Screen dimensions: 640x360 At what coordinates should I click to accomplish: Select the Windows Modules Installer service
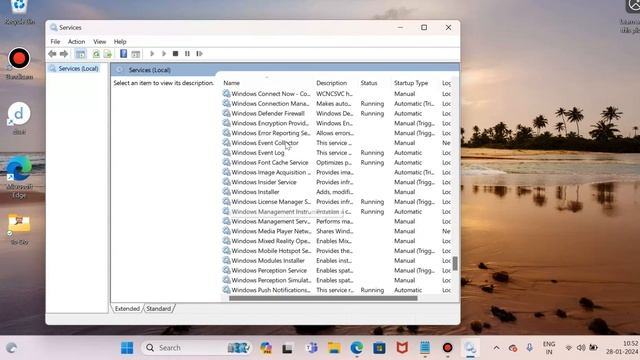(337, 260)
